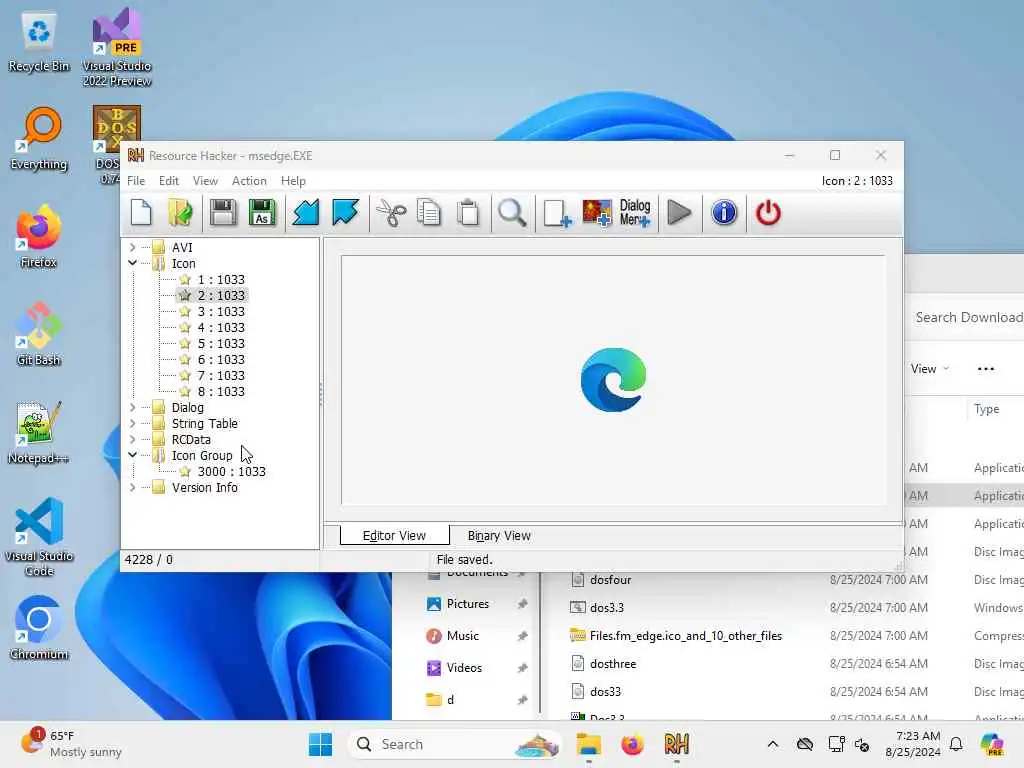Open the Visual Studio Code desktop shortcut

click(39, 537)
